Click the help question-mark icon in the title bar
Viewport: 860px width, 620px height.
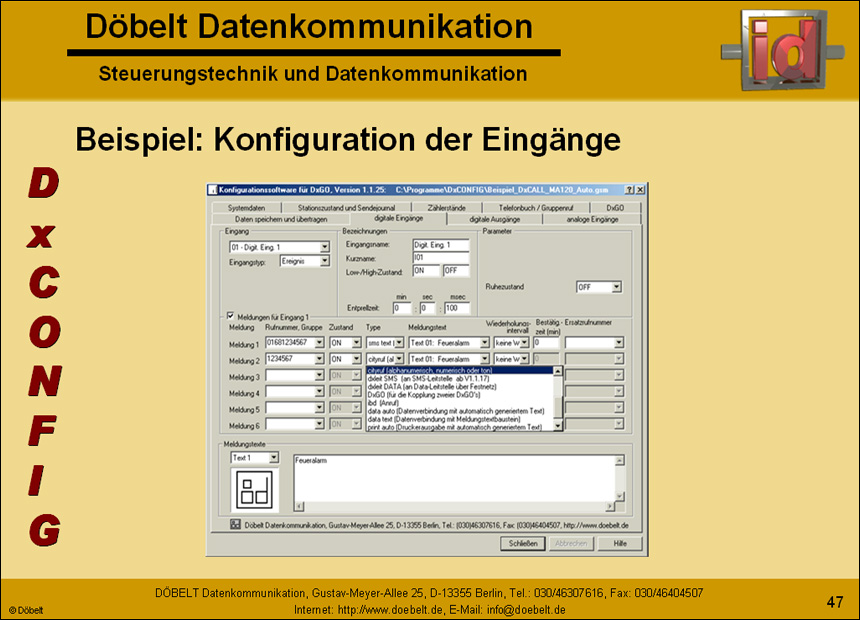coord(631,187)
